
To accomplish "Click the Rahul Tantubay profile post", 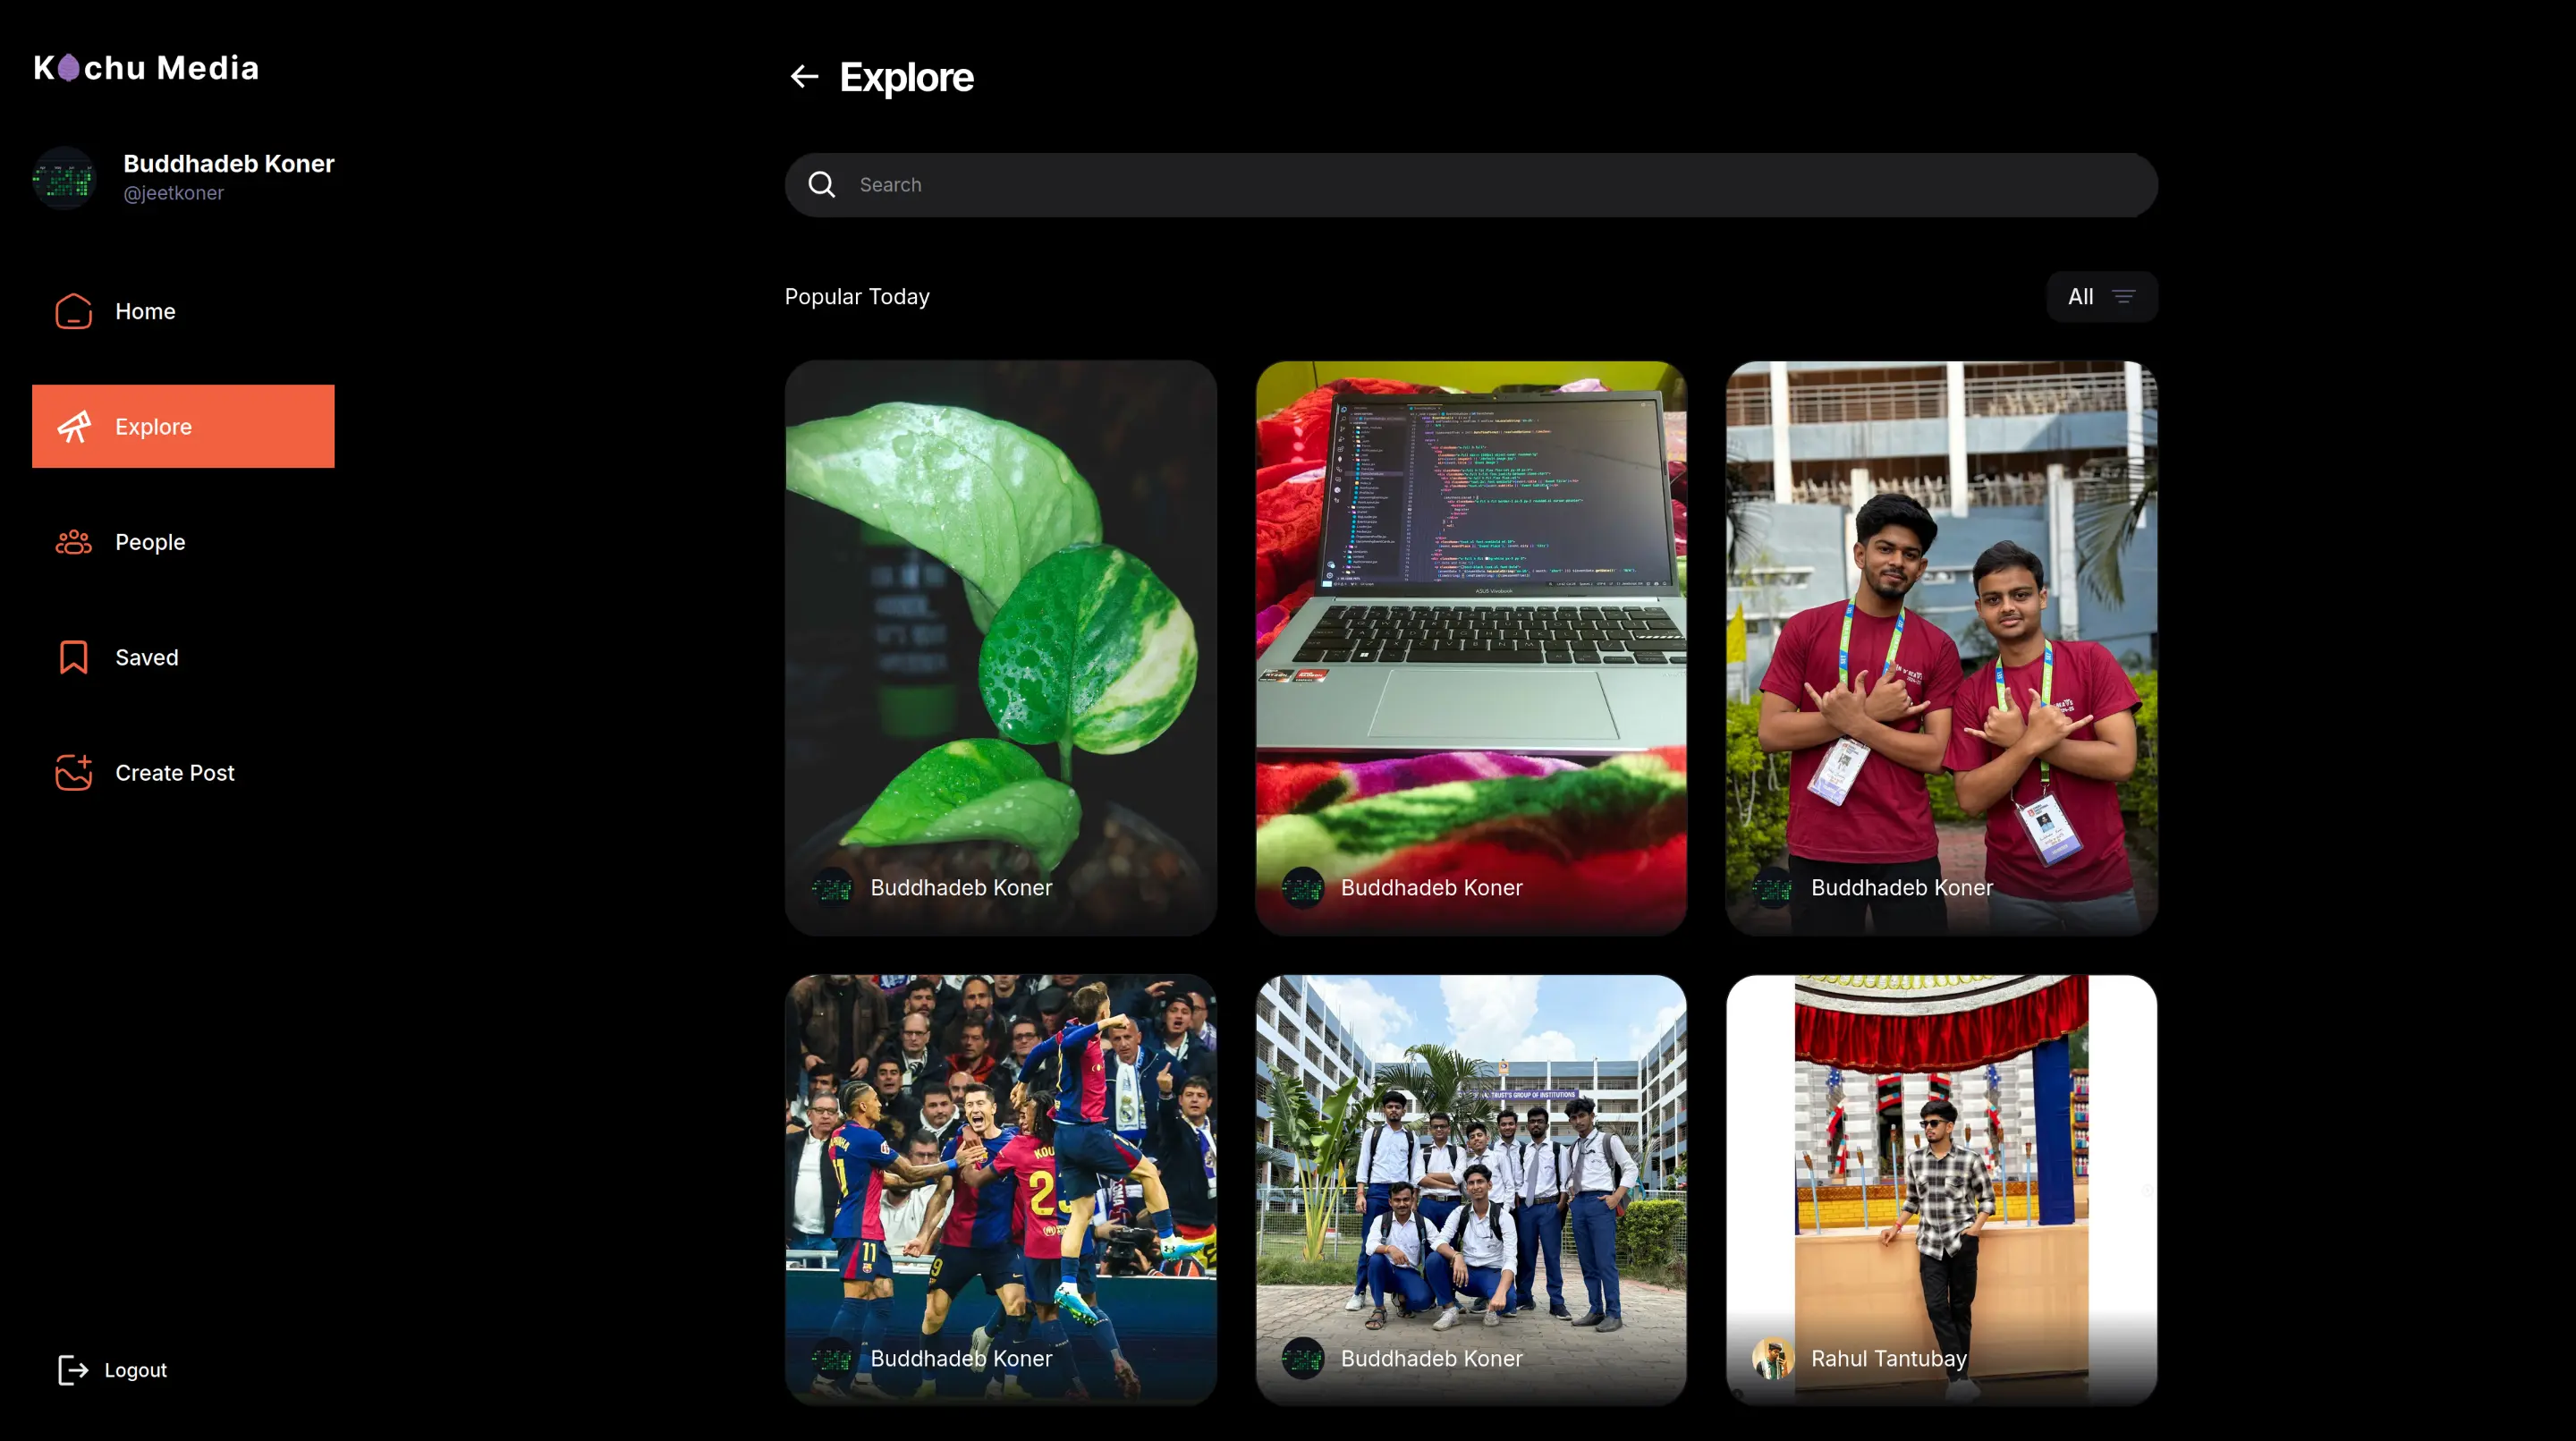I will click(x=1941, y=1191).
